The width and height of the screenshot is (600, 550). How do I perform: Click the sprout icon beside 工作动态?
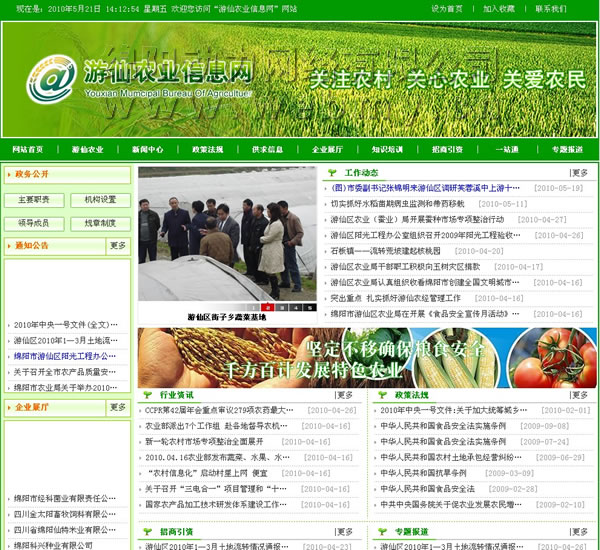pos(332,173)
